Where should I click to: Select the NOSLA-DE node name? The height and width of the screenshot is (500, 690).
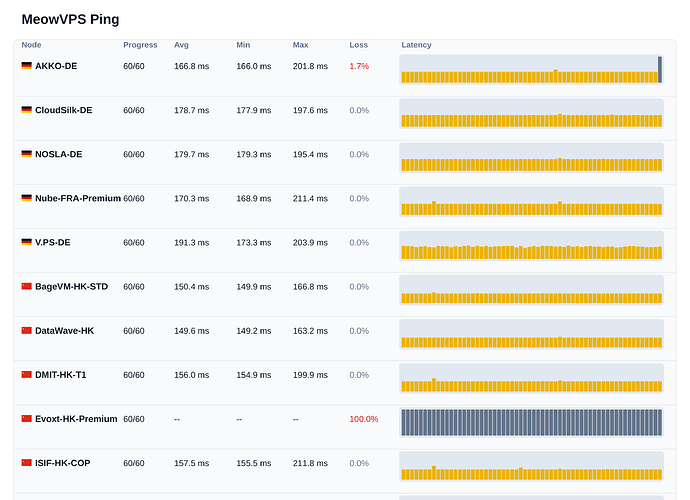59,154
